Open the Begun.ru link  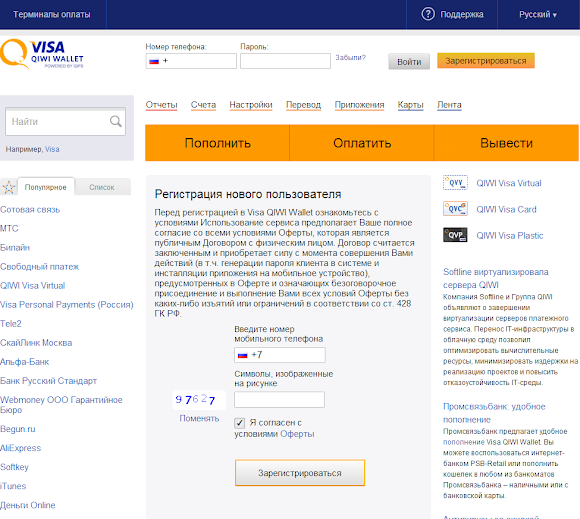click(x=18, y=429)
